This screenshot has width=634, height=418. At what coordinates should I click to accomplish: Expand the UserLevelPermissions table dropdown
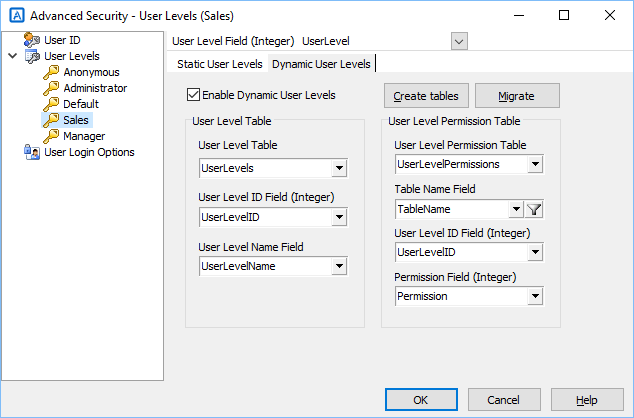535,165
